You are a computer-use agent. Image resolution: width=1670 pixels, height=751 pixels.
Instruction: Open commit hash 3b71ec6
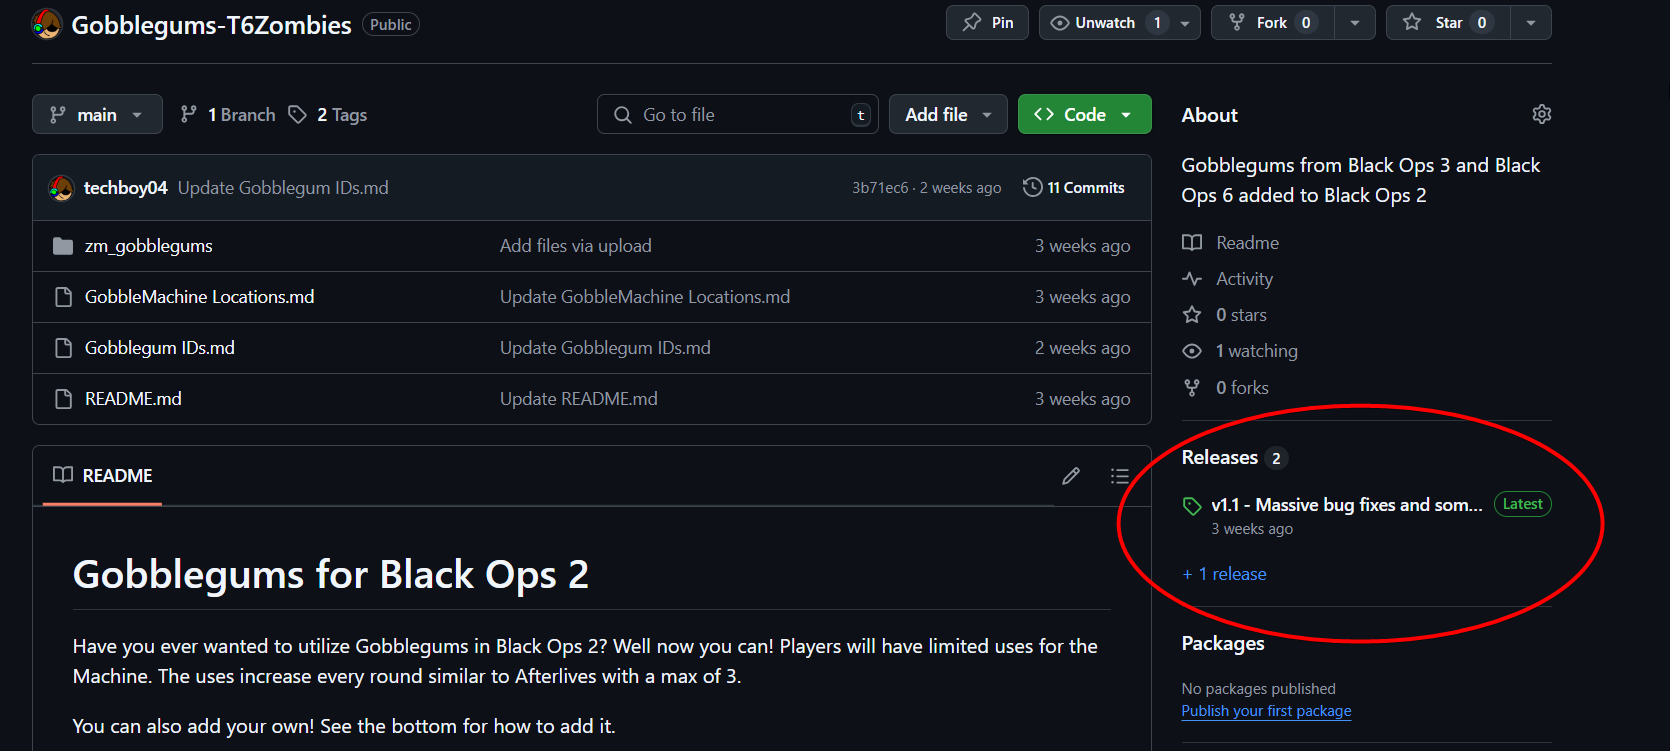coord(880,188)
